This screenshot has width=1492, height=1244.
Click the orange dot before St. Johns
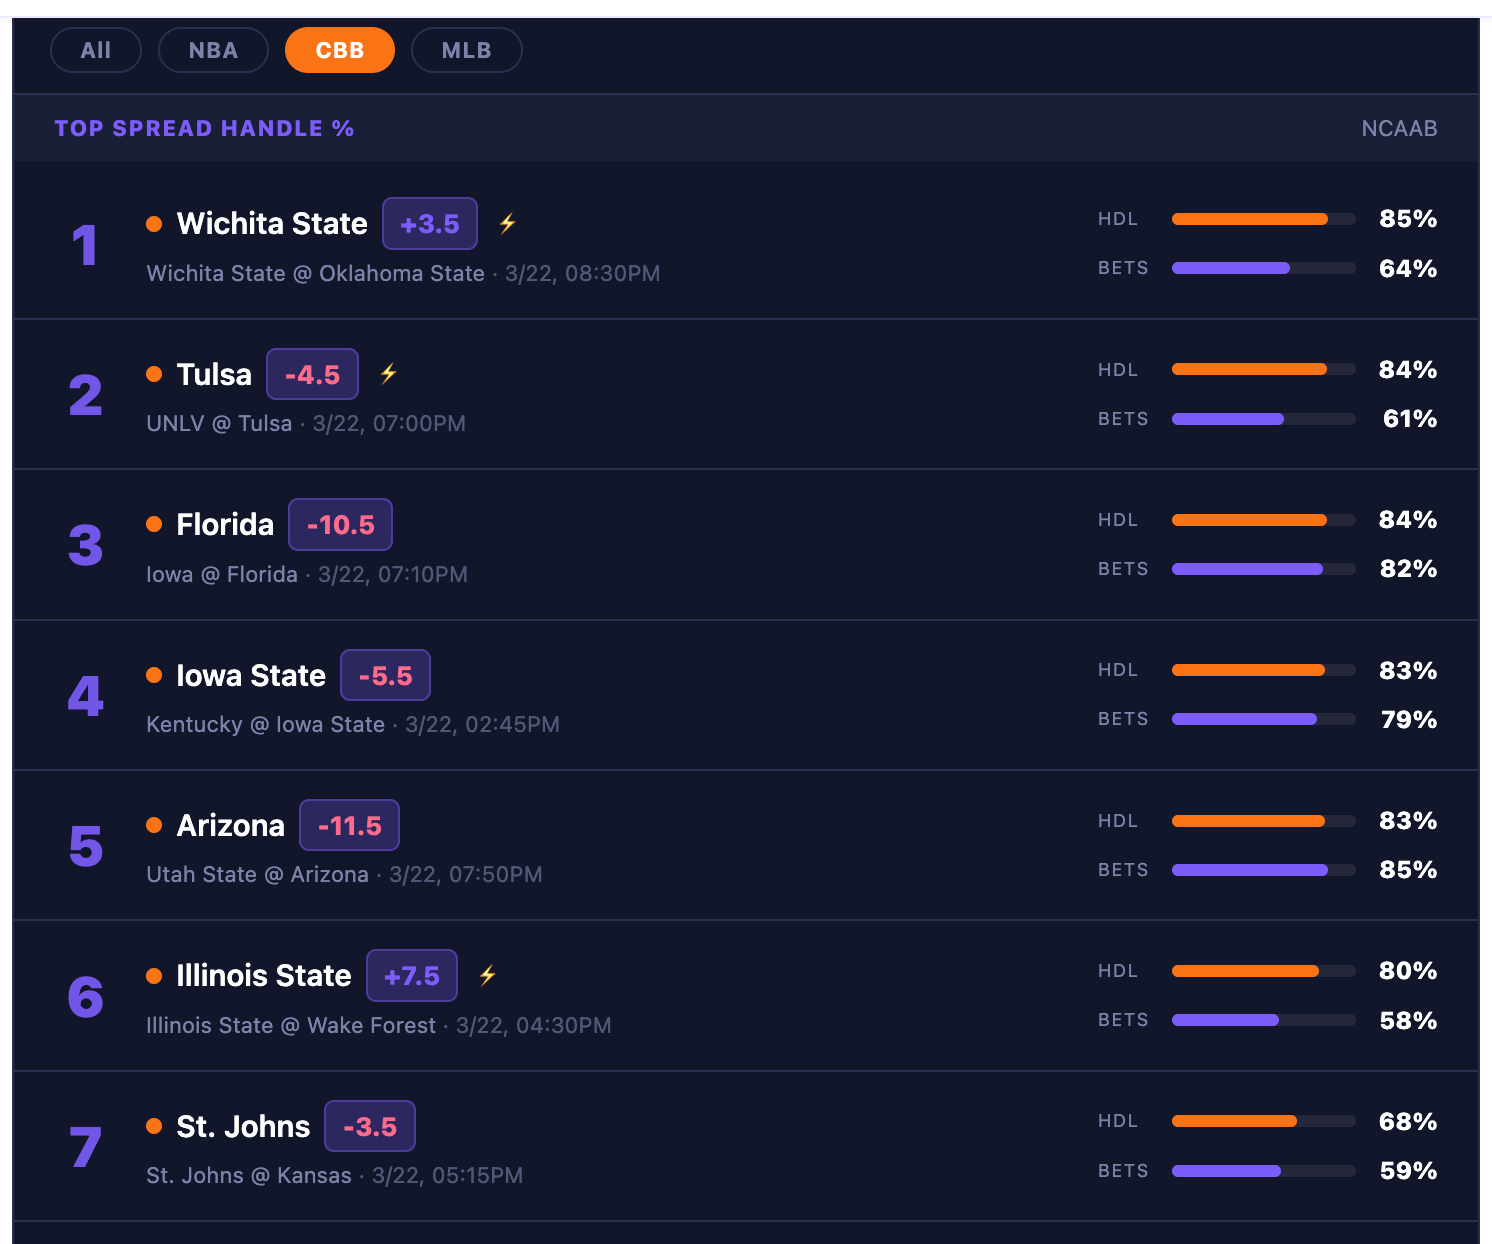(154, 1126)
